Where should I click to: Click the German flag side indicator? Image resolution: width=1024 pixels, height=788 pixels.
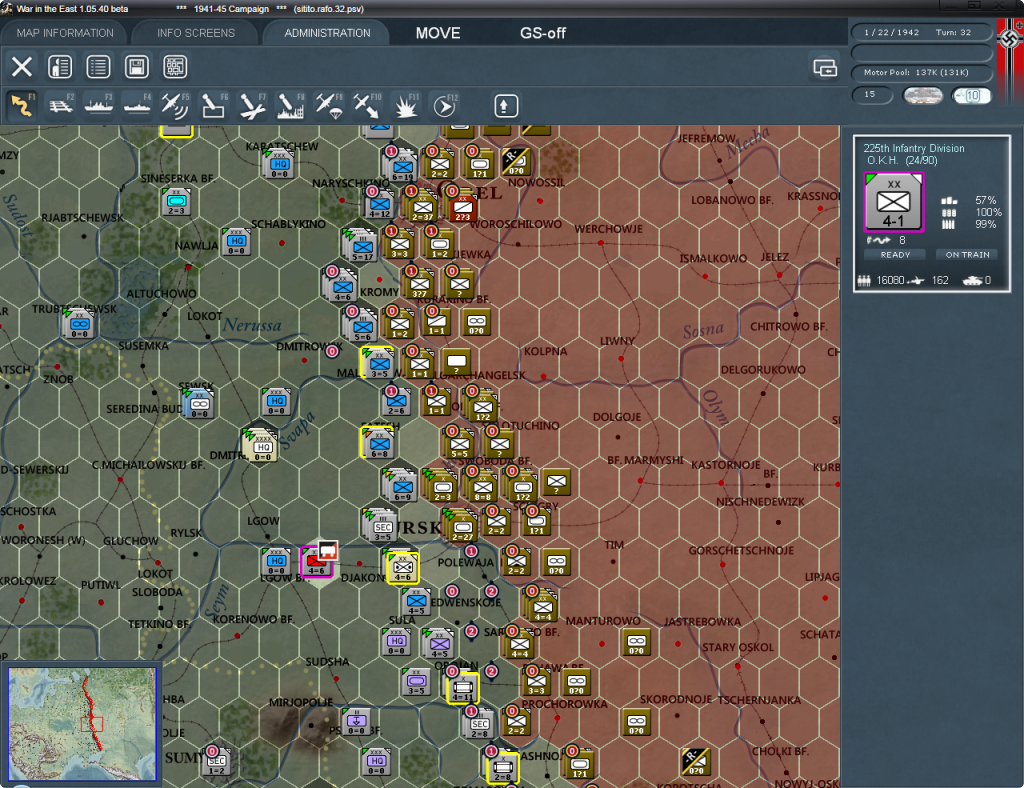point(1010,61)
